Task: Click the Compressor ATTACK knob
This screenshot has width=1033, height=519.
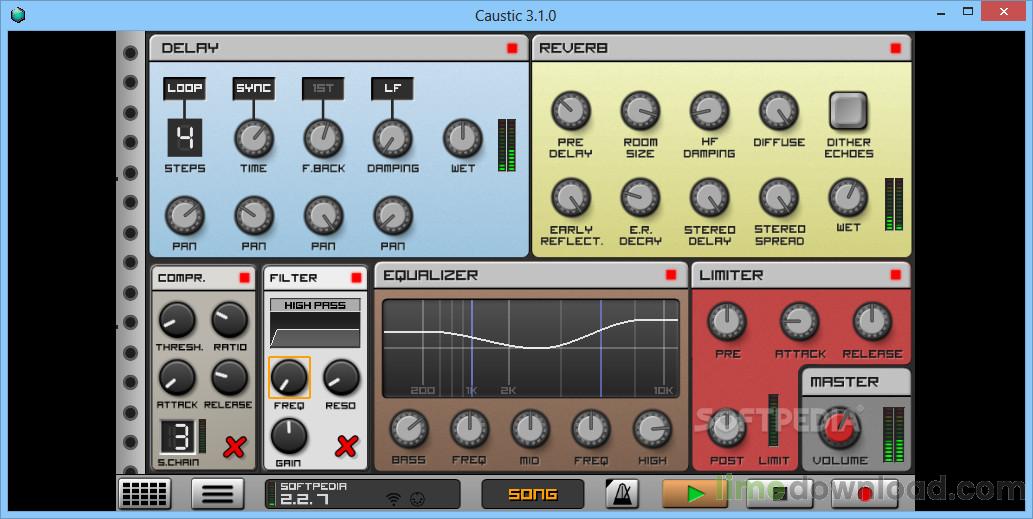Action: click(177, 378)
